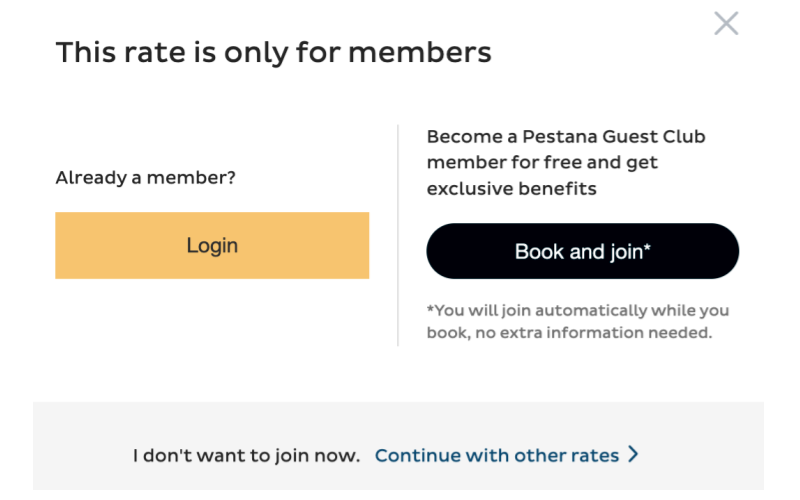The width and height of the screenshot is (800, 500).
Task: Click the 'Become a Pestana Guest Club' line
Action: pos(565,136)
